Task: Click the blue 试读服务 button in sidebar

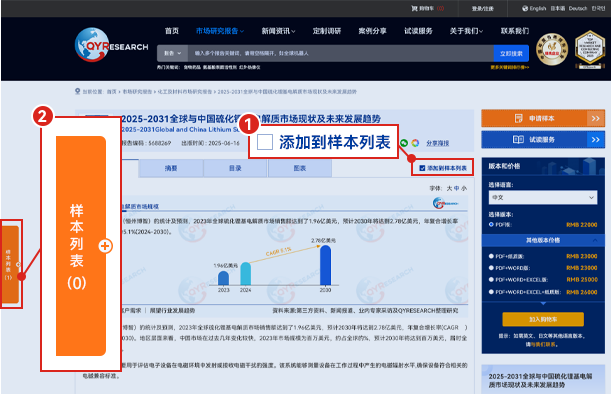Action: click(x=543, y=139)
